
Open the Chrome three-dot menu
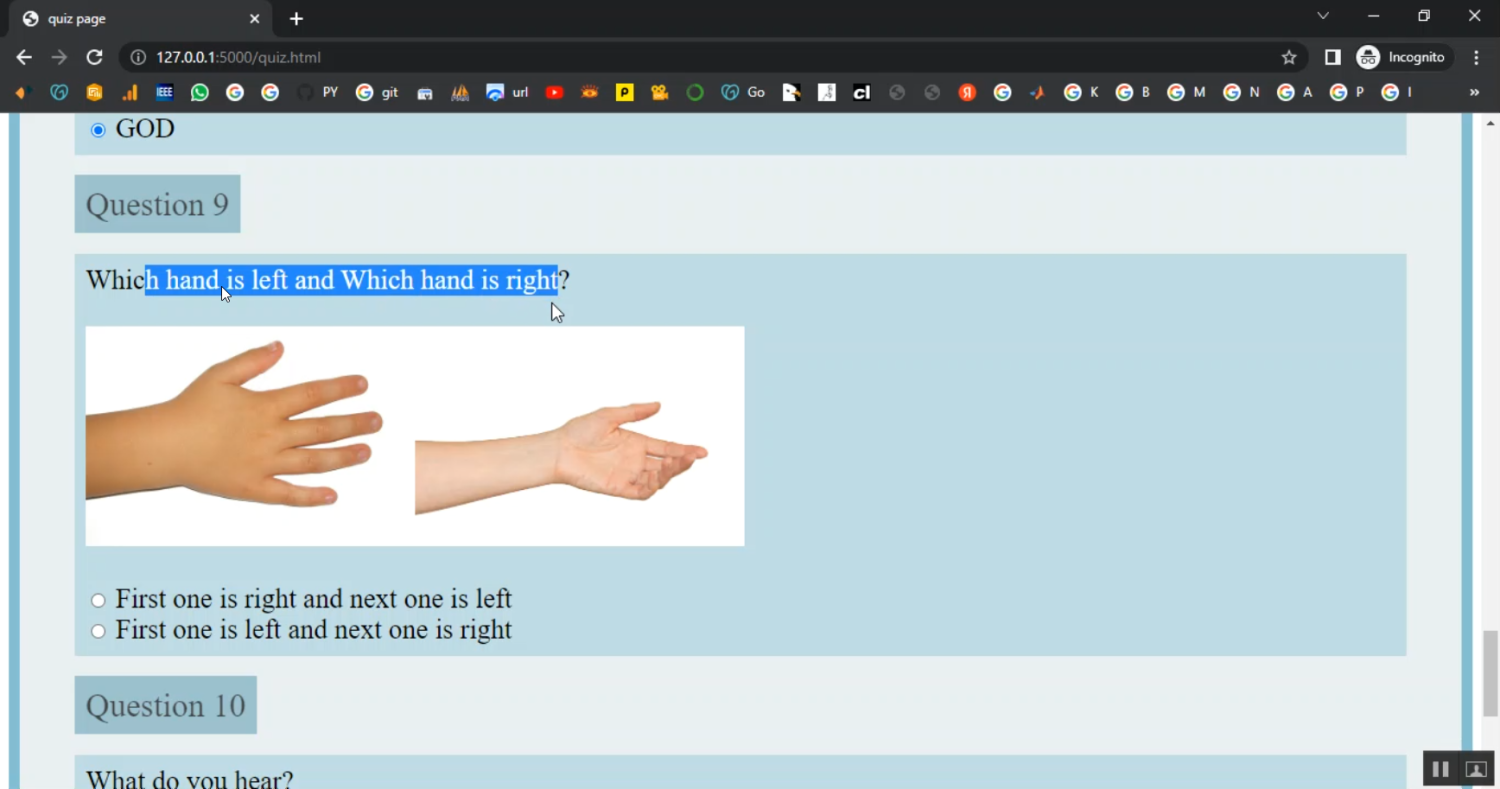[1476, 57]
